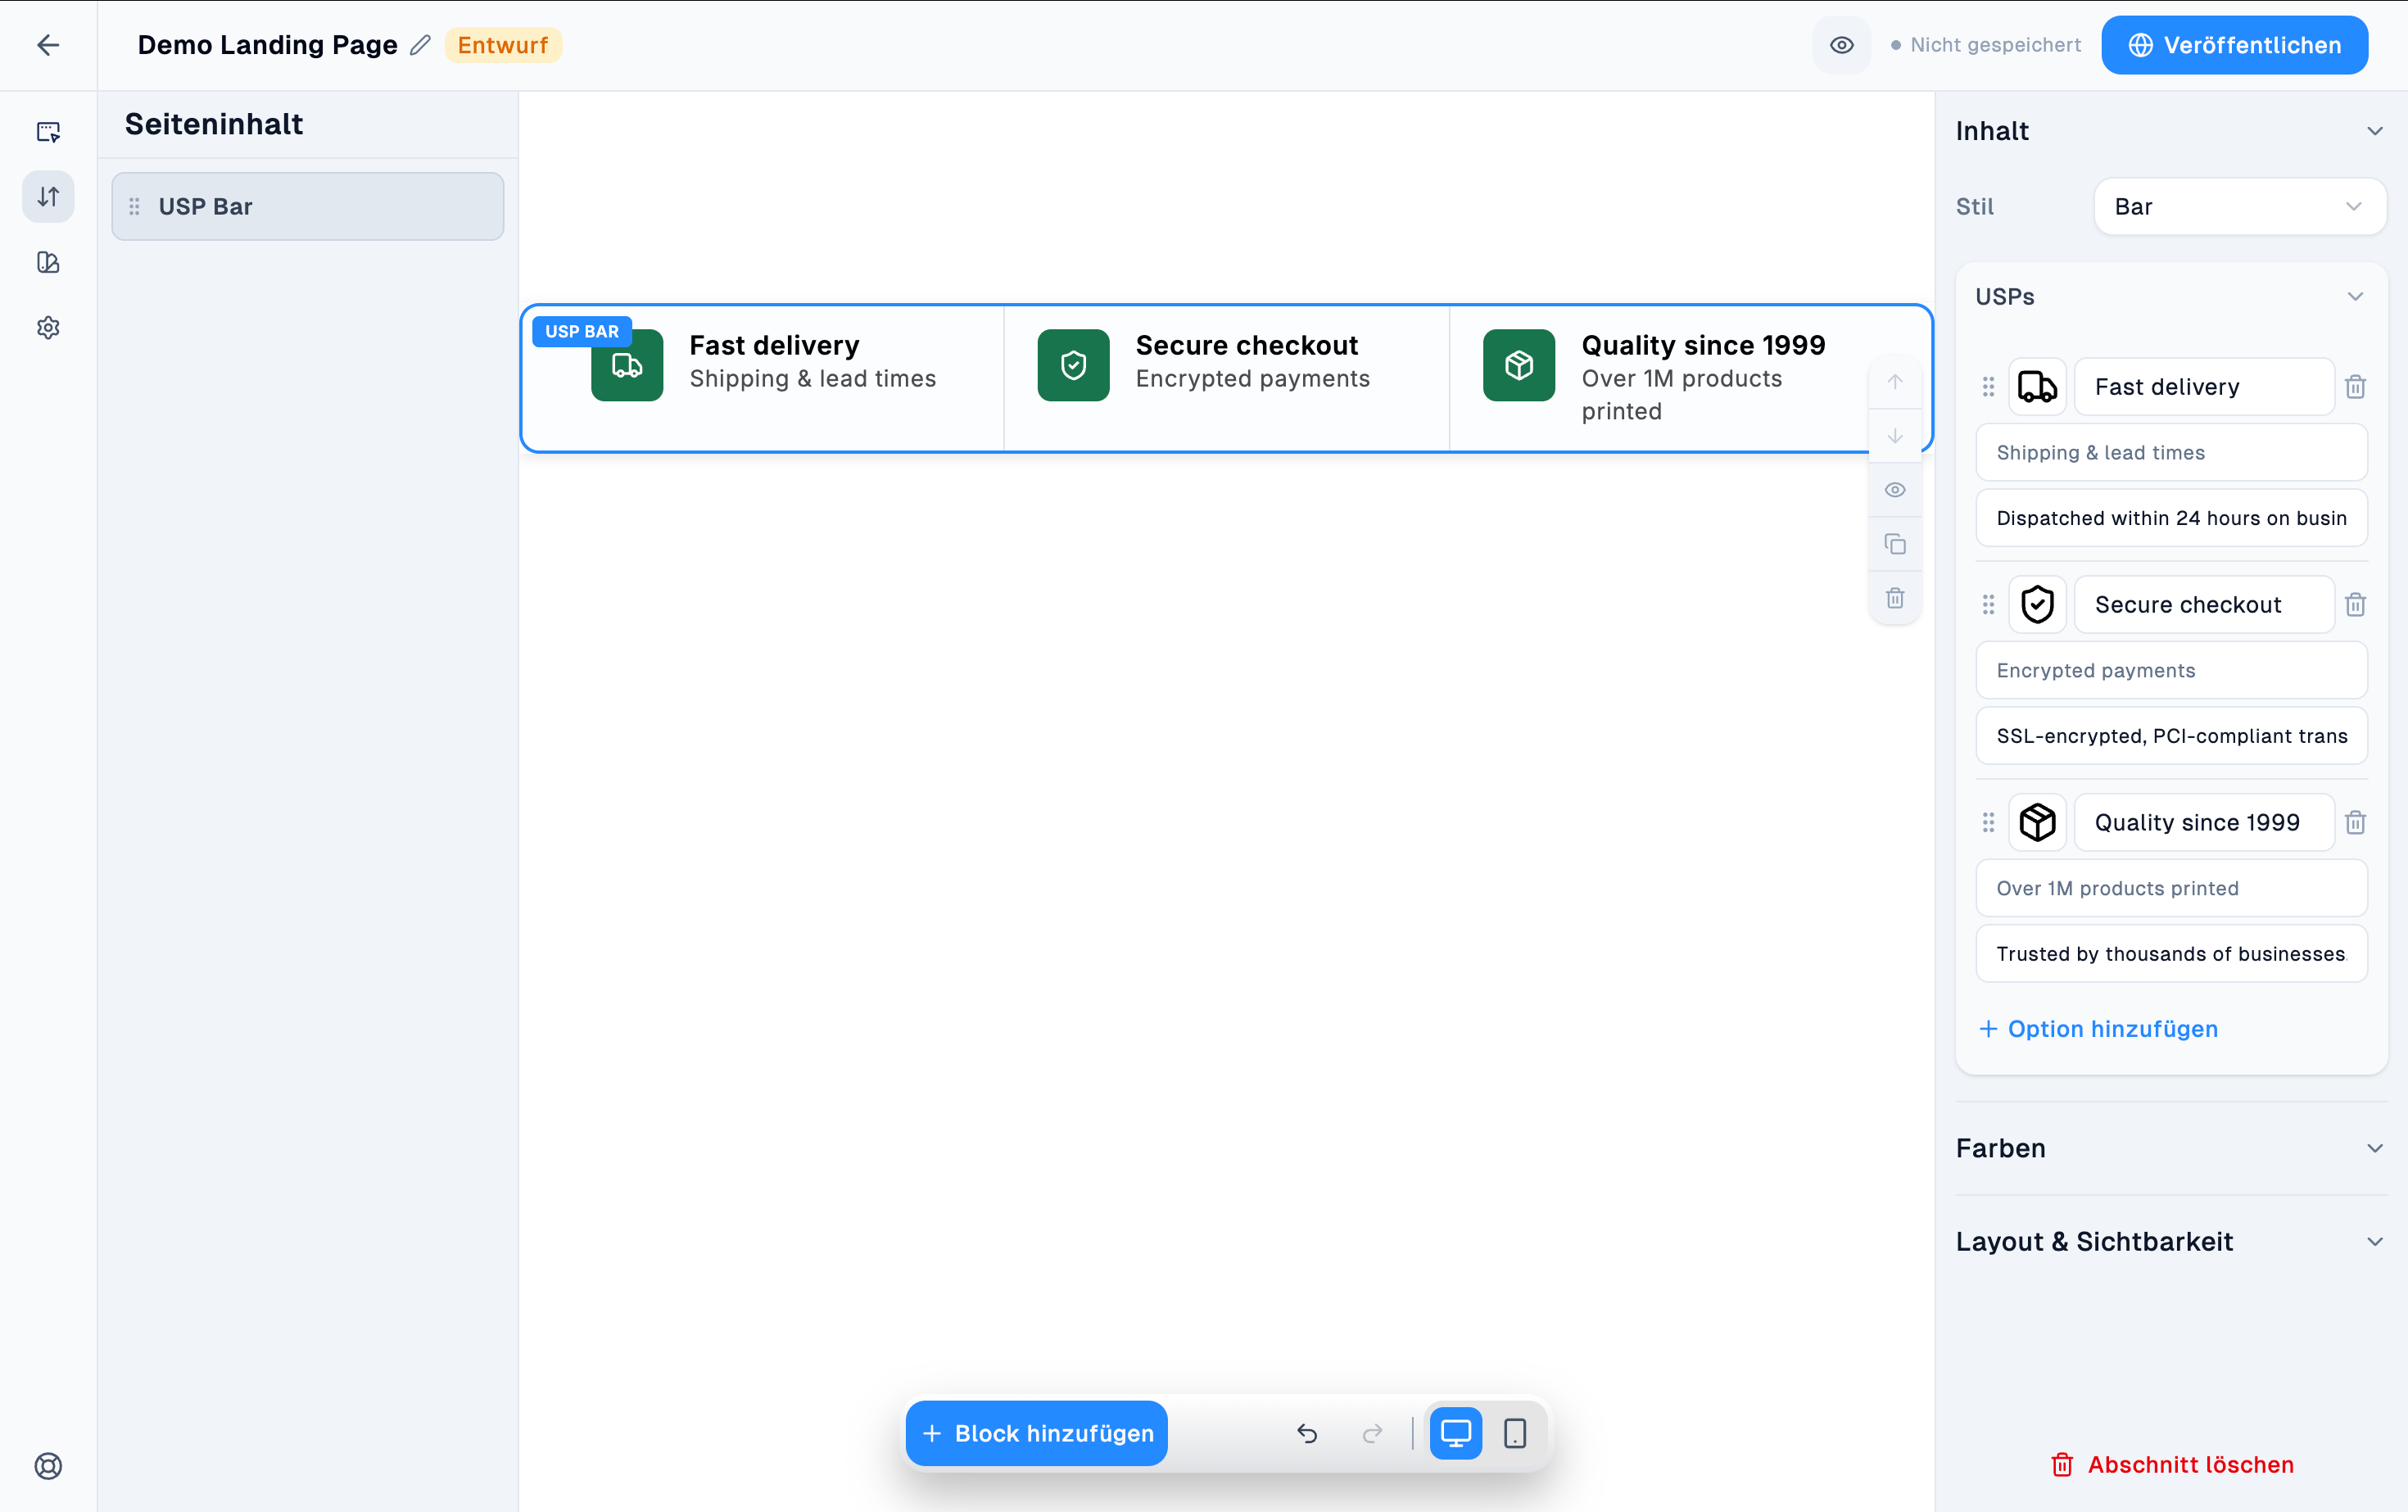Edit Over 1M products printed field
The image size is (2408, 1512).
pyautogui.click(x=2171, y=888)
